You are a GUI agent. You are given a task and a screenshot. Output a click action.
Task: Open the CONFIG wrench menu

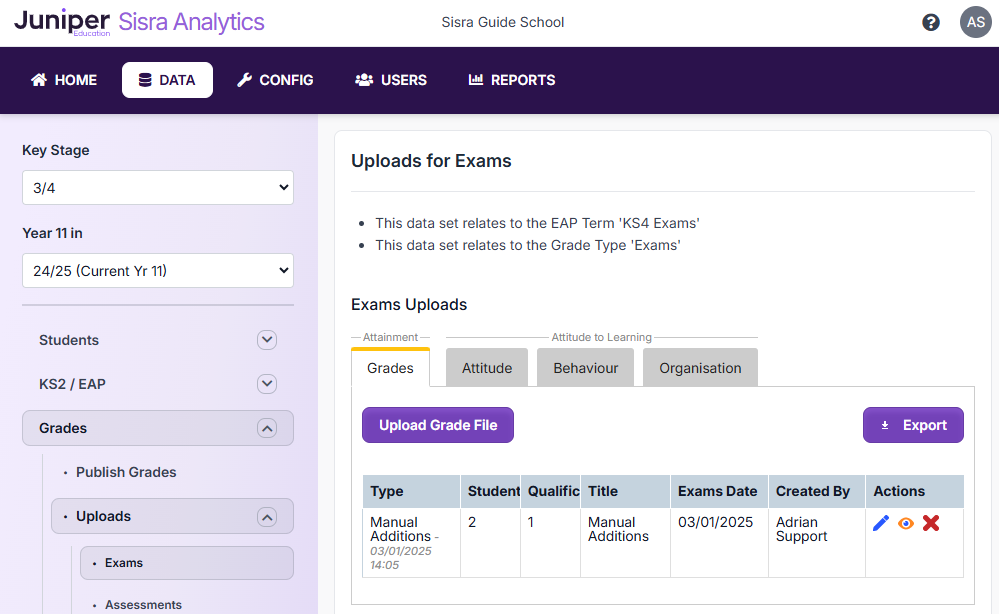click(x=275, y=80)
